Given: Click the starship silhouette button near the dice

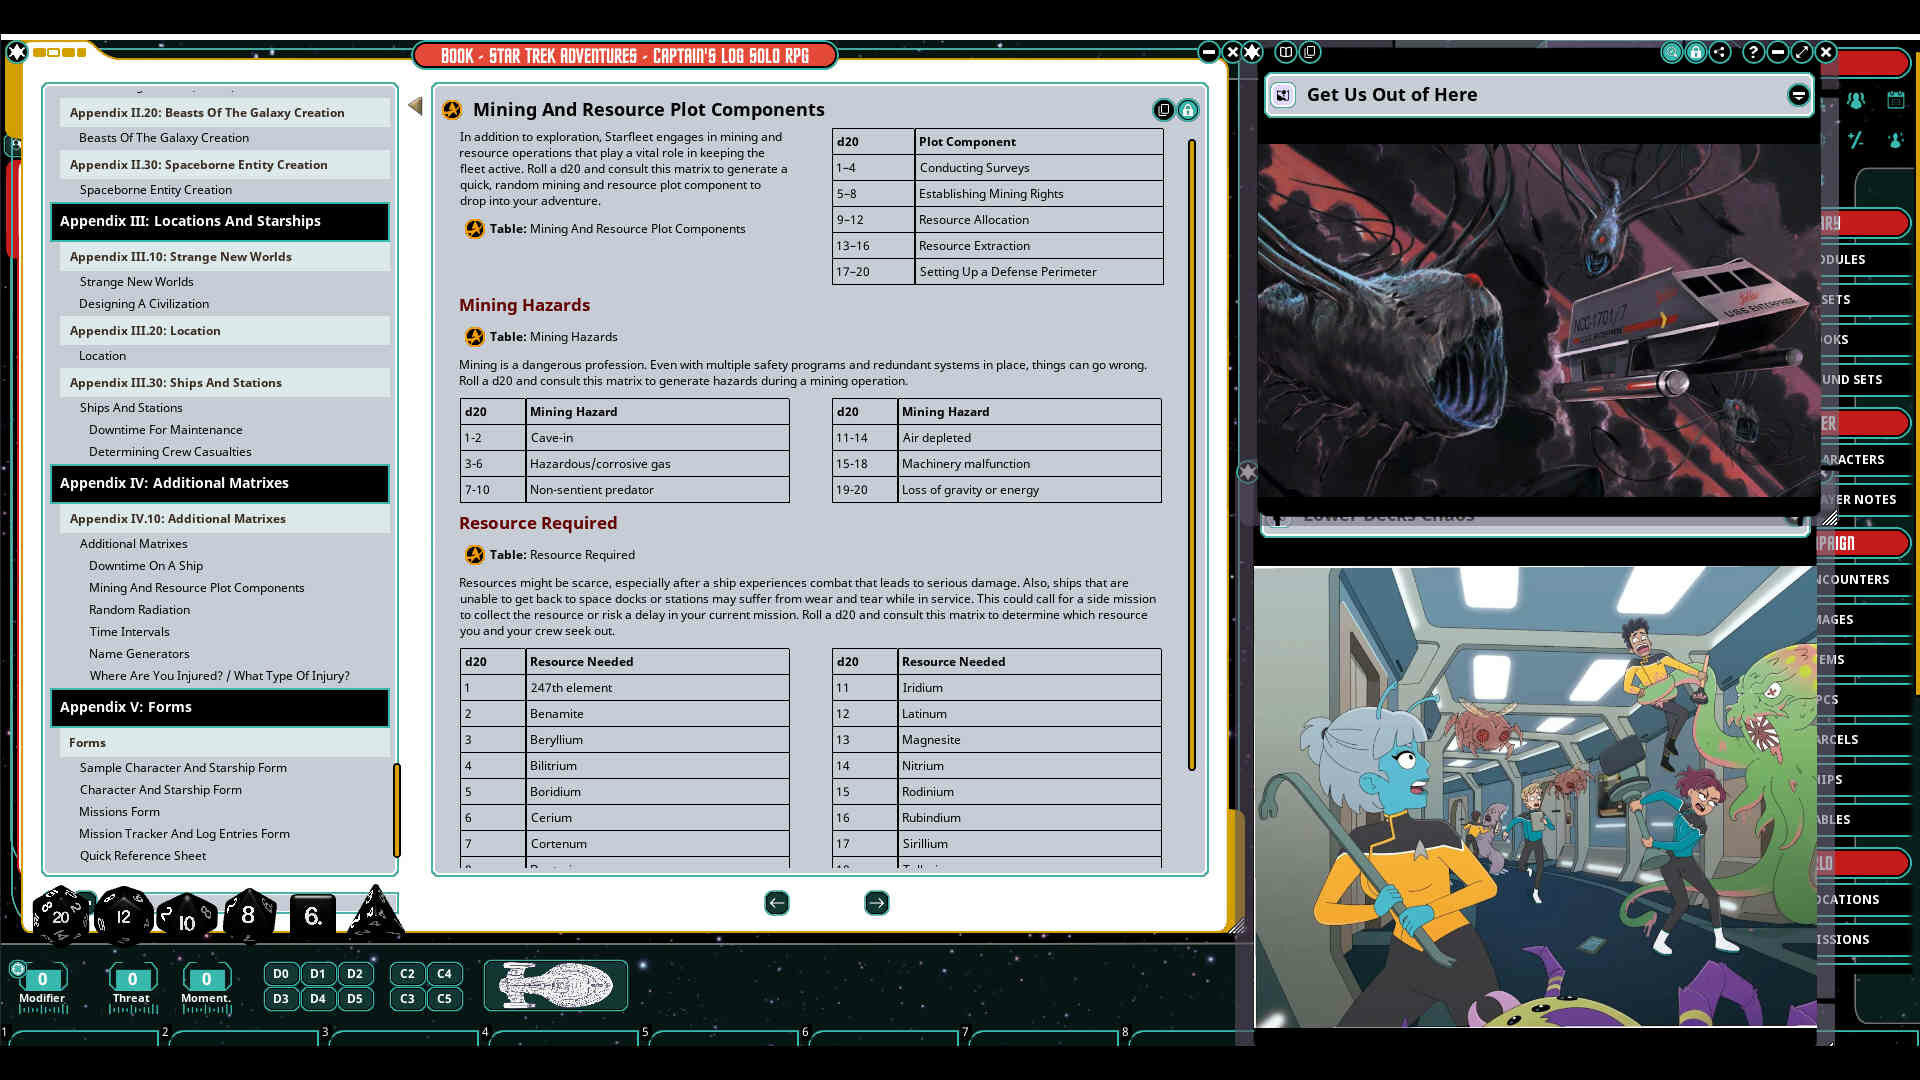Looking at the screenshot, I should (x=555, y=985).
